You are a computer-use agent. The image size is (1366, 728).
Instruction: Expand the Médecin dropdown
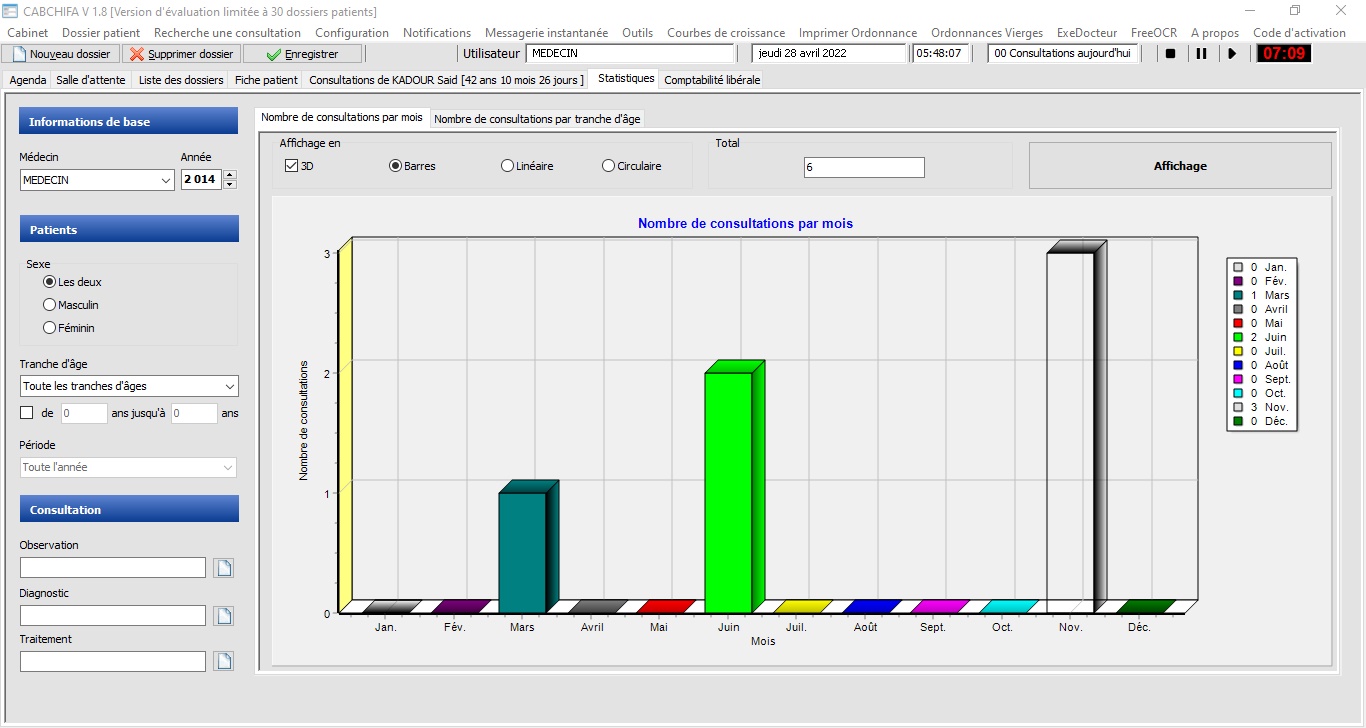tap(165, 181)
